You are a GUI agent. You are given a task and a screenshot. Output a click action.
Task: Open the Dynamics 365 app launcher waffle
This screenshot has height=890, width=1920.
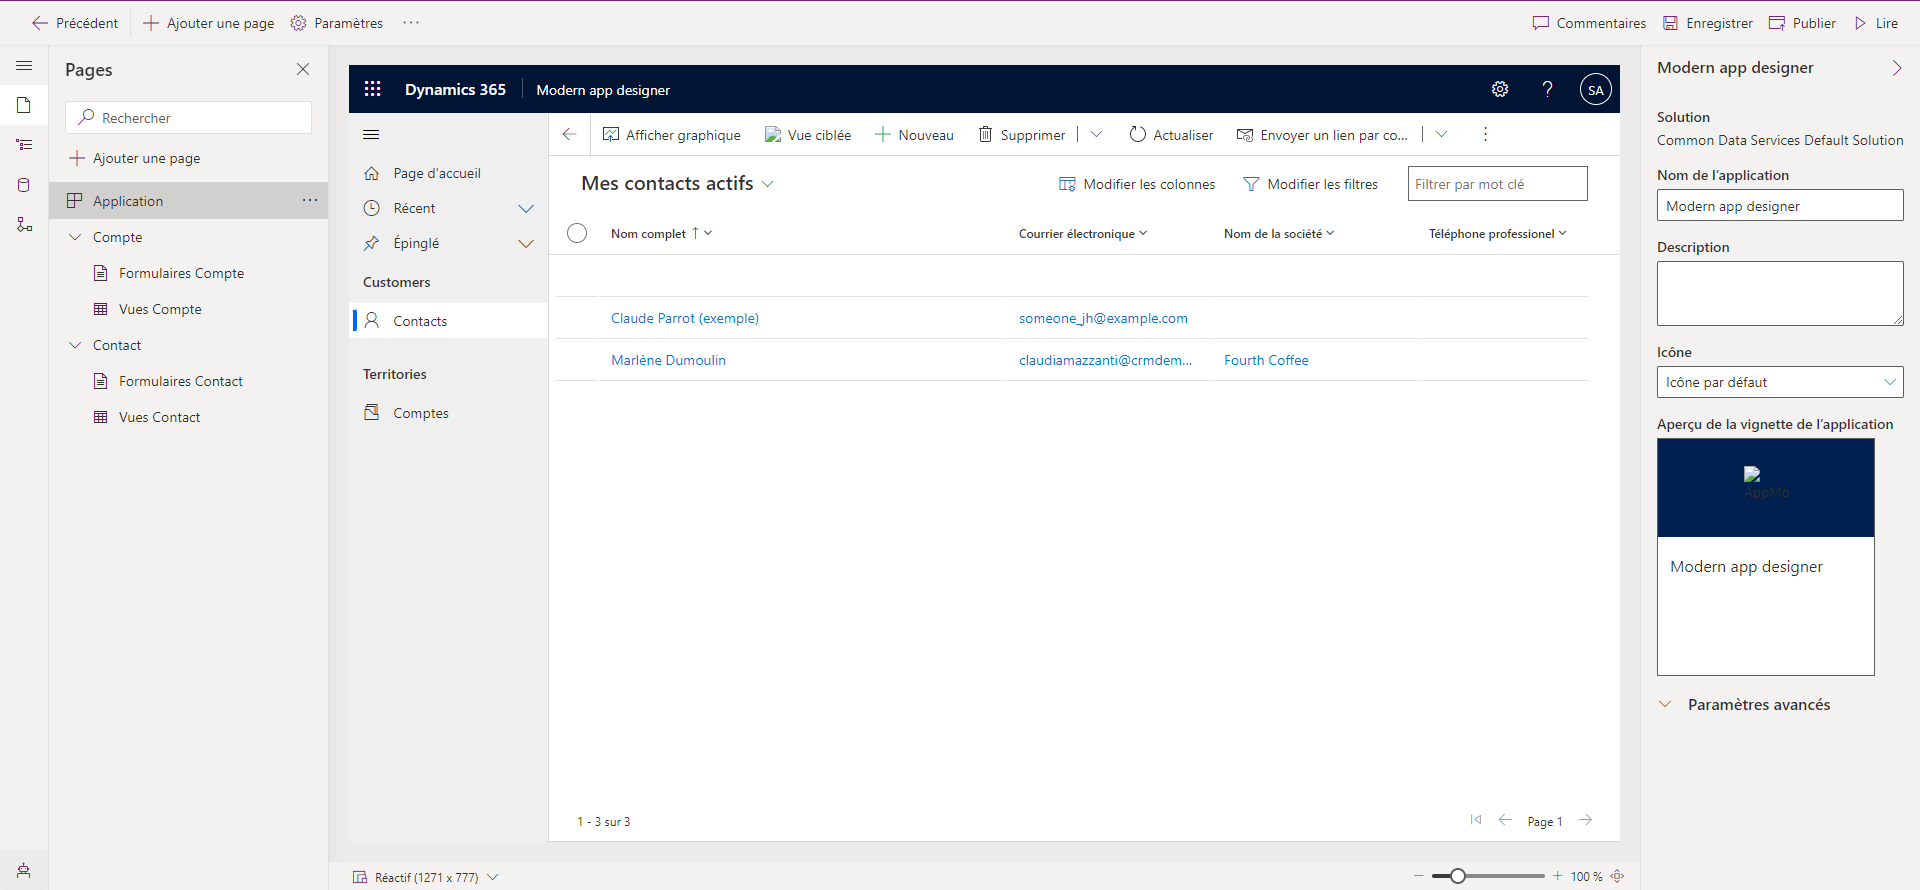(x=372, y=89)
